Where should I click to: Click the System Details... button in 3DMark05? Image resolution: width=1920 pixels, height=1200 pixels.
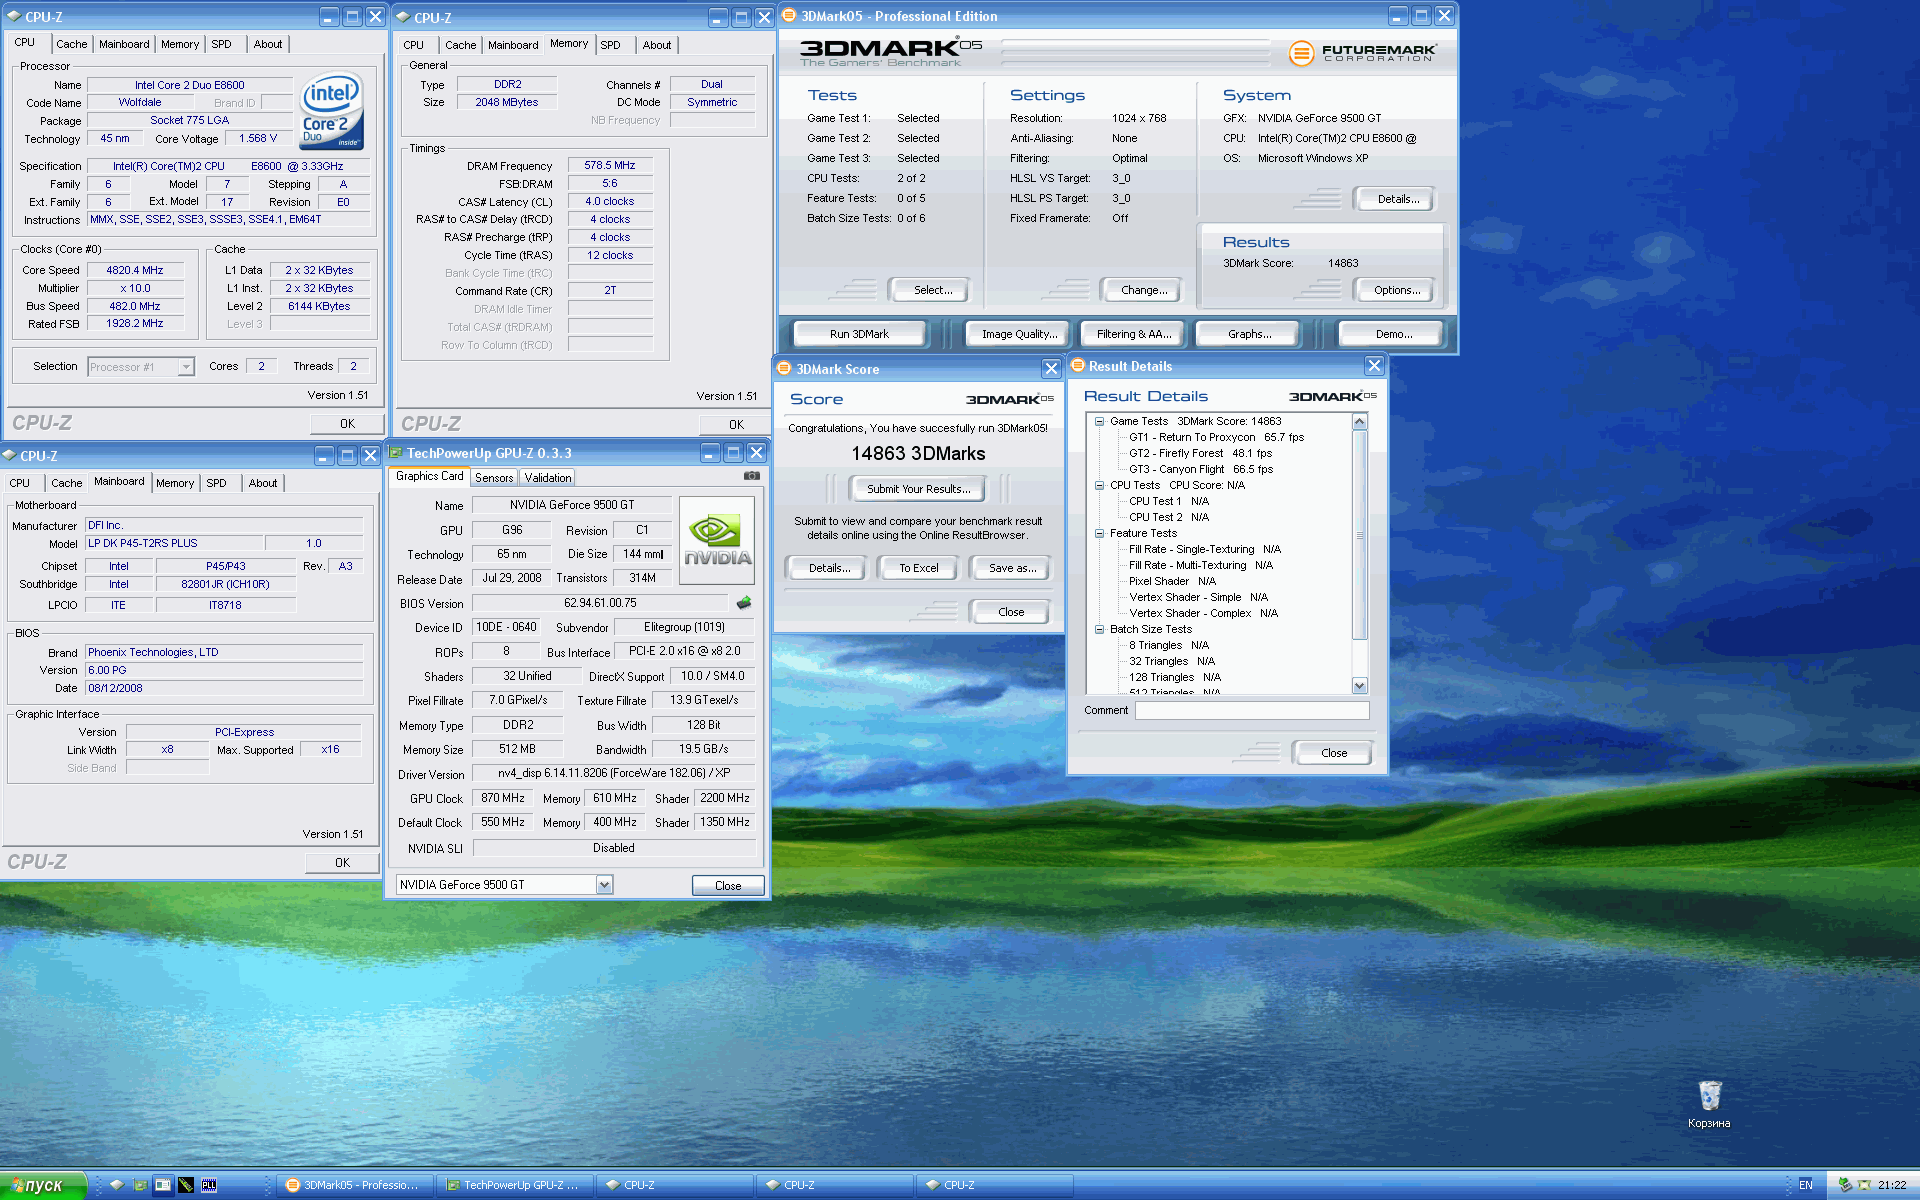1397,199
